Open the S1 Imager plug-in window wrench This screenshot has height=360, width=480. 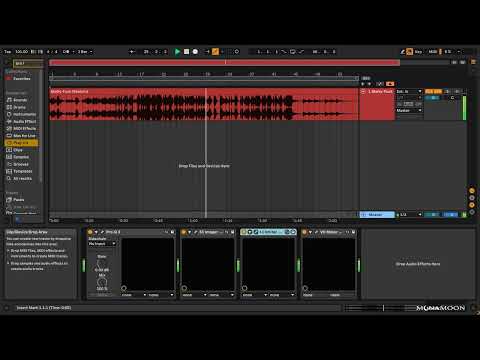point(196,232)
